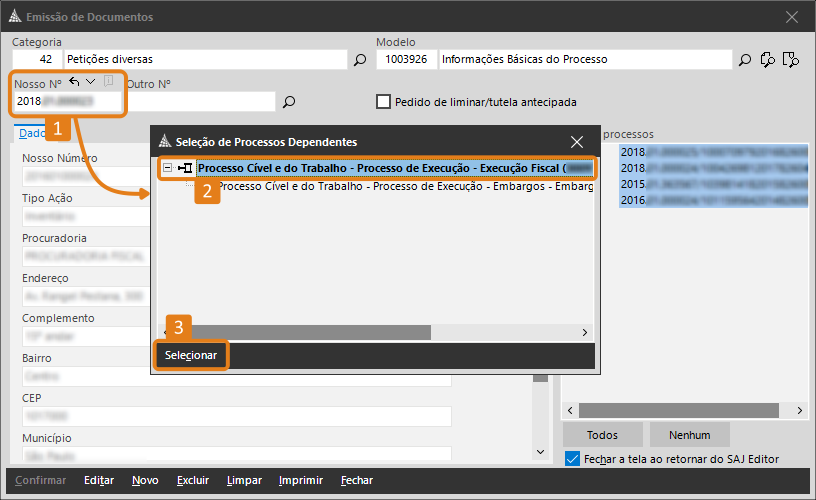The image size is (816, 500).
Task: Click the Outro Nº search magnifier icon
Action: tap(289, 101)
